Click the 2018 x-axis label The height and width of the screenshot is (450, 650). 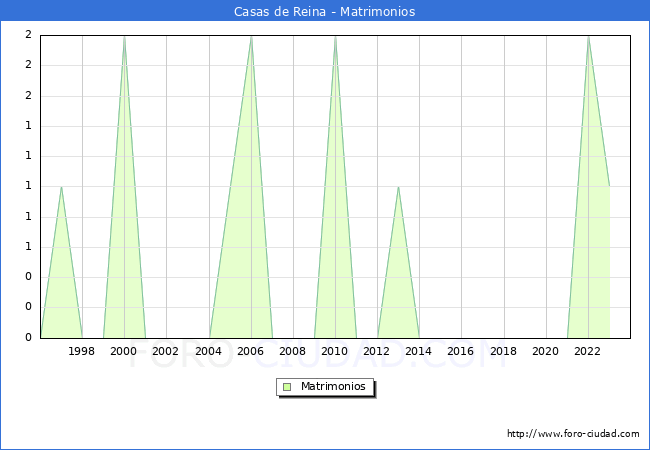click(x=504, y=351)
